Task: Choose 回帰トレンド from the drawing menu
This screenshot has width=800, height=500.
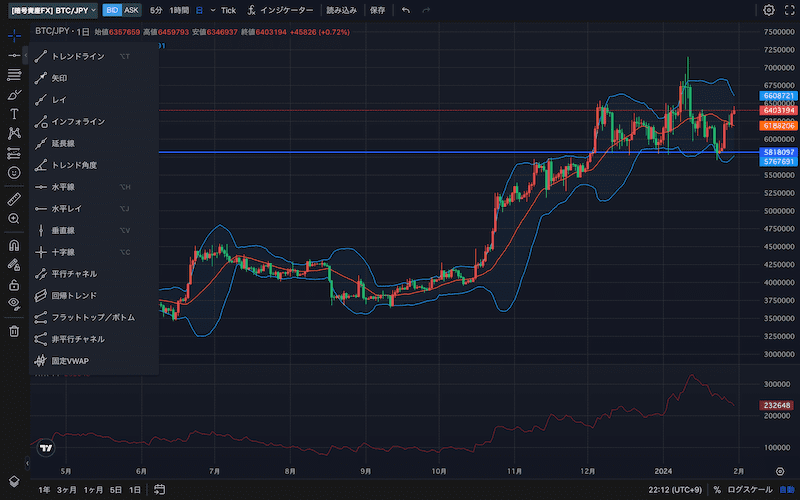Action: point(94,296)
